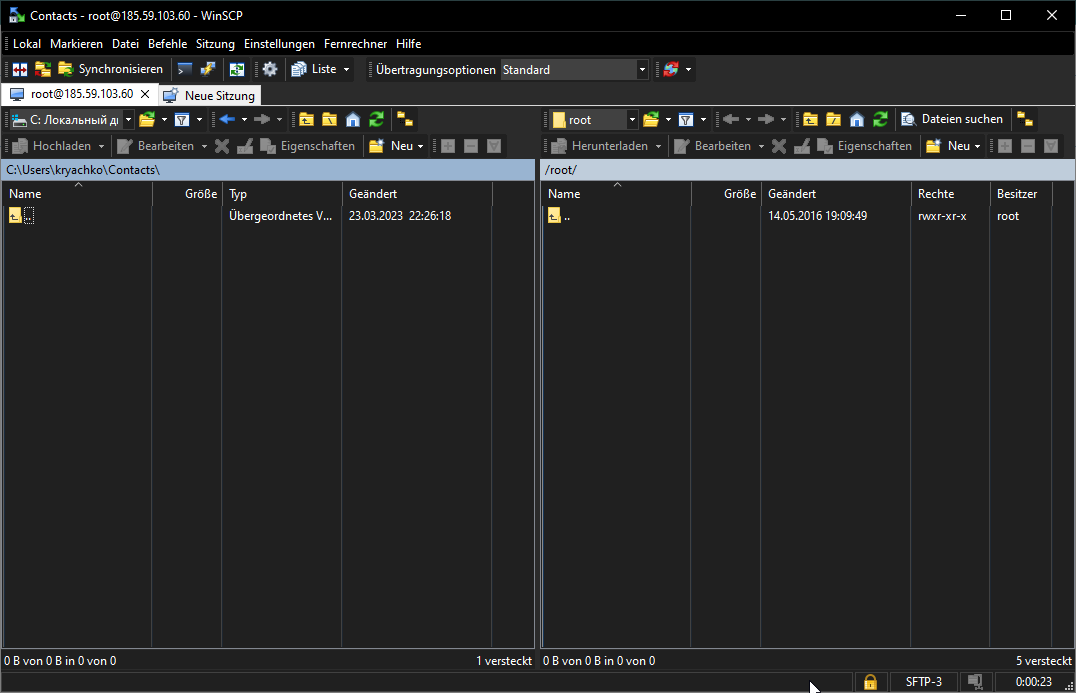Click local Eigenschaften button
The image size is (1076, 693).
click(308, 146)
